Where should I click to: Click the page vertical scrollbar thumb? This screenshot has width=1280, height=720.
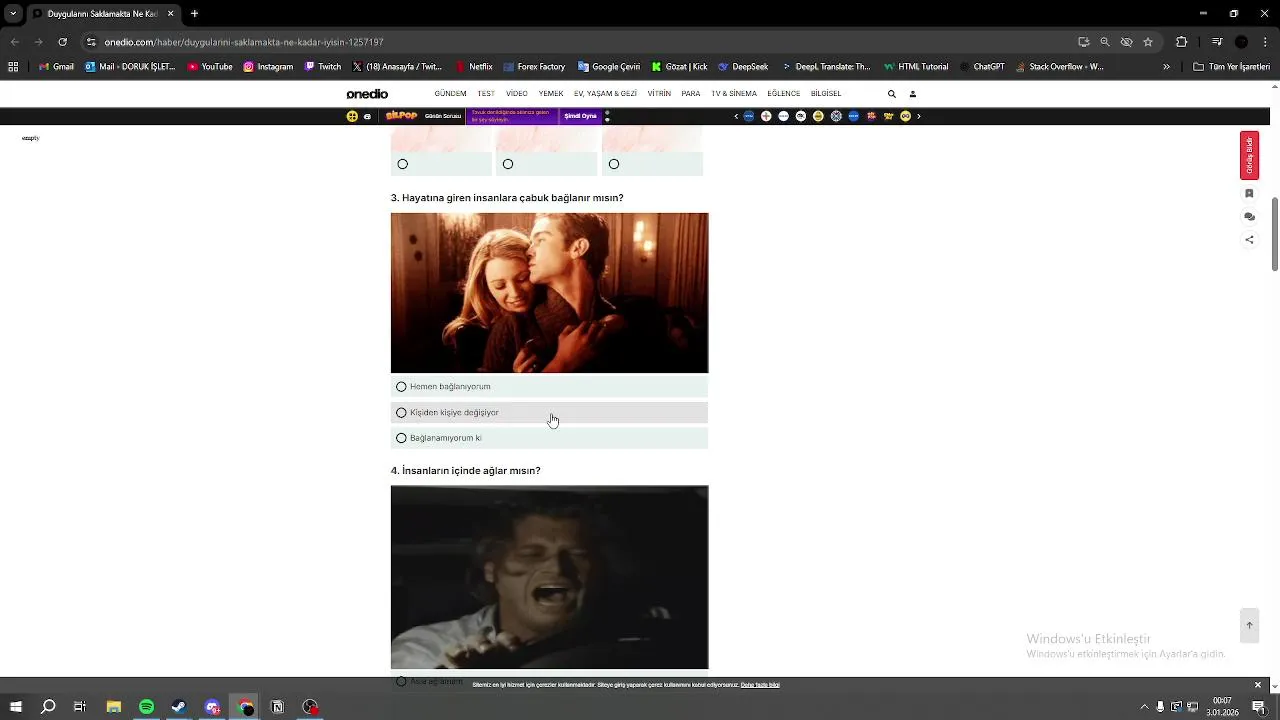coord(1275,233)
